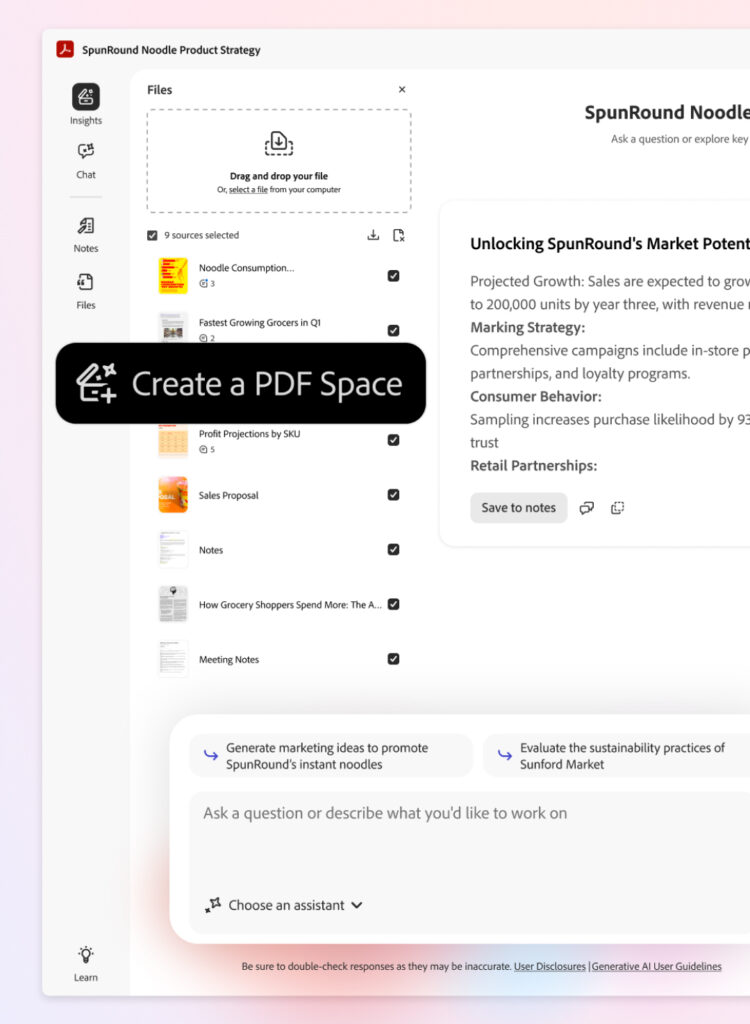This screenshot has height=1024, width=750.
Task: Close the Files panel
Action: point(402,90)
